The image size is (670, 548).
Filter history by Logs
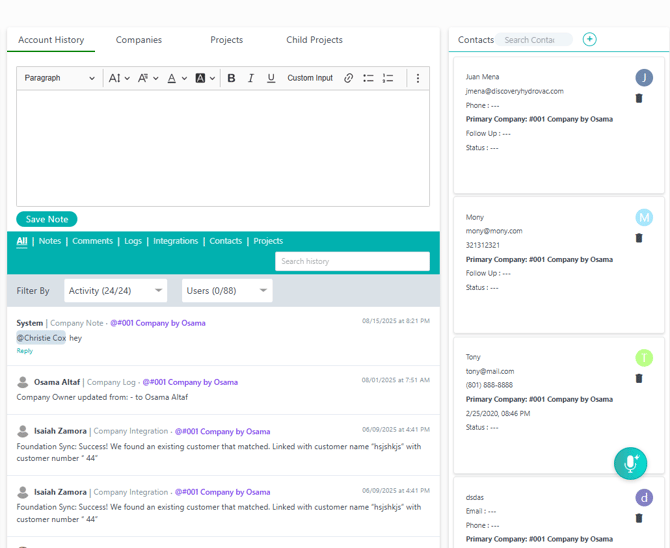tap(133, 241)
